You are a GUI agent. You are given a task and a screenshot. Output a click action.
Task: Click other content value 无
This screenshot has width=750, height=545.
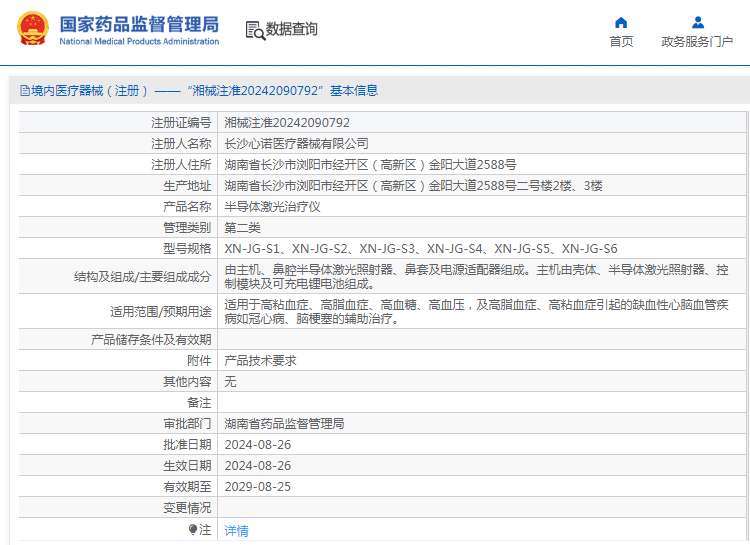[x=230, y=382]
